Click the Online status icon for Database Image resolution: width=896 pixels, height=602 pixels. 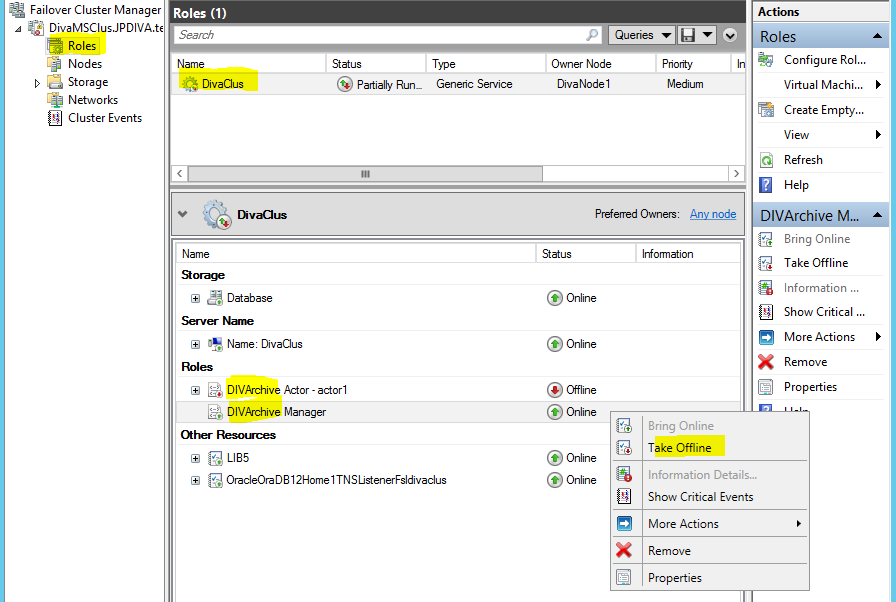(x=554, y=298)
